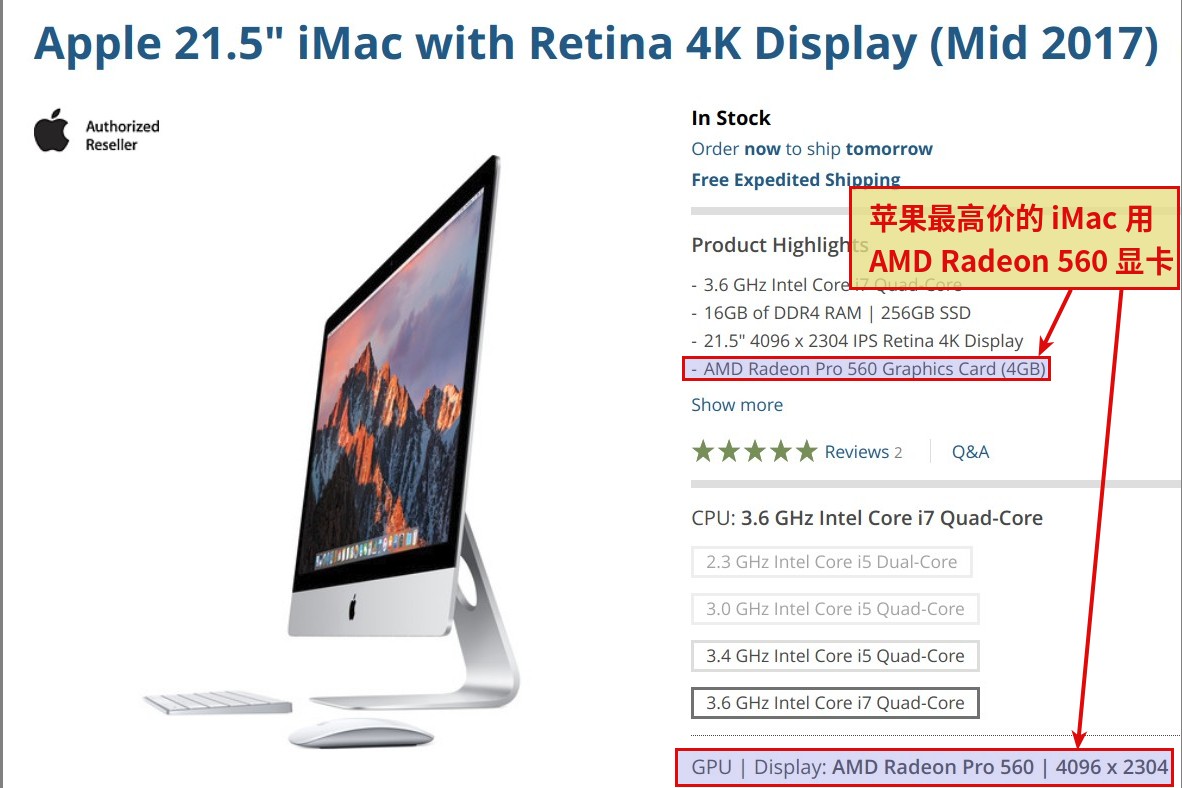
Task: Click the AMD Radeon Pro 560 highlight line
Action: click(x=866, y=369)
